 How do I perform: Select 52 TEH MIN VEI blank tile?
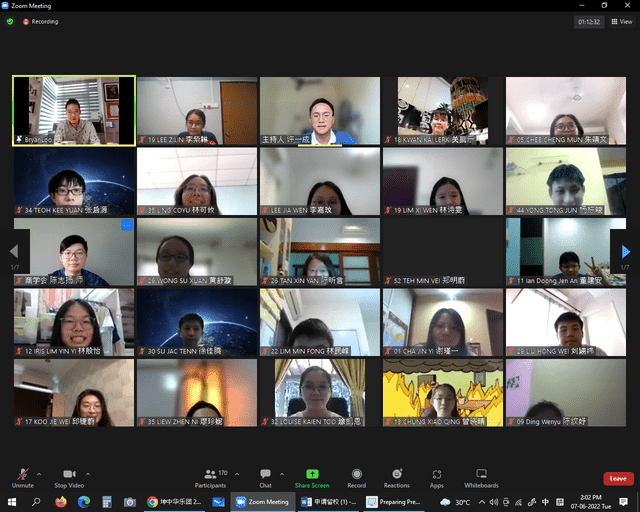[x=443, y=252]
